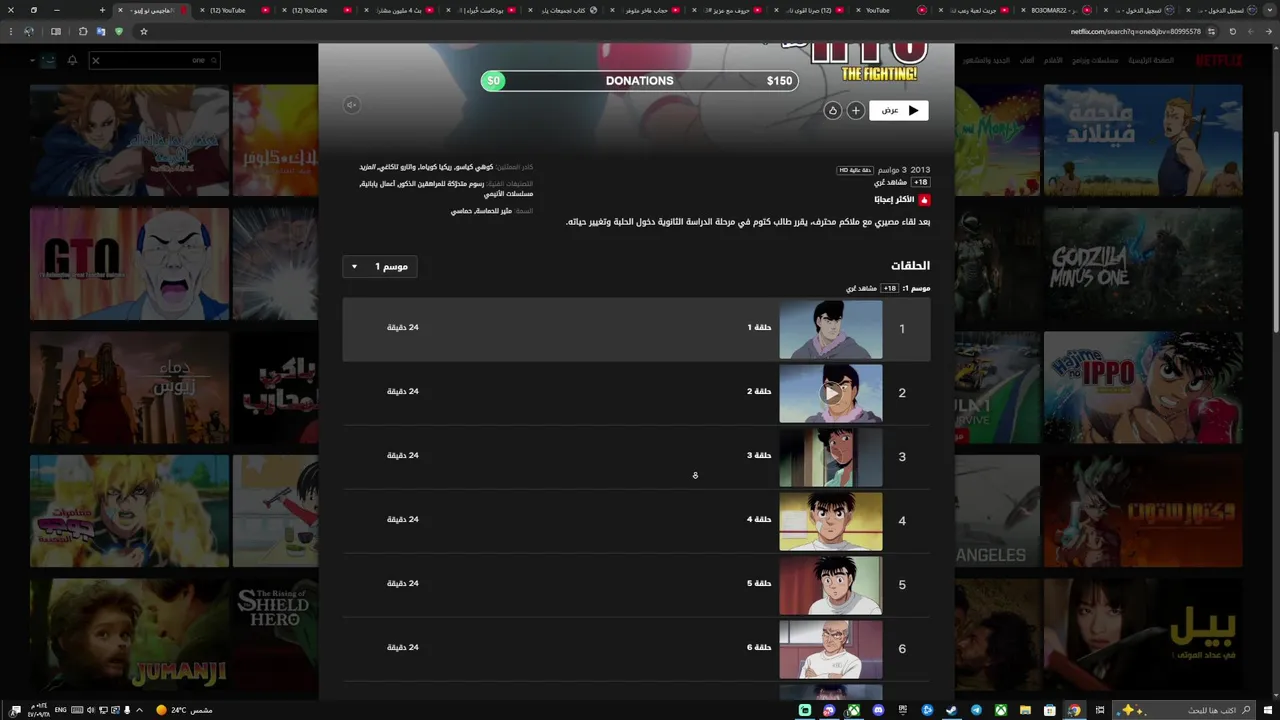Open the 'ألعاب' games nav item
This screenshot has height=720, width=1280.
tap(1027, 60)
